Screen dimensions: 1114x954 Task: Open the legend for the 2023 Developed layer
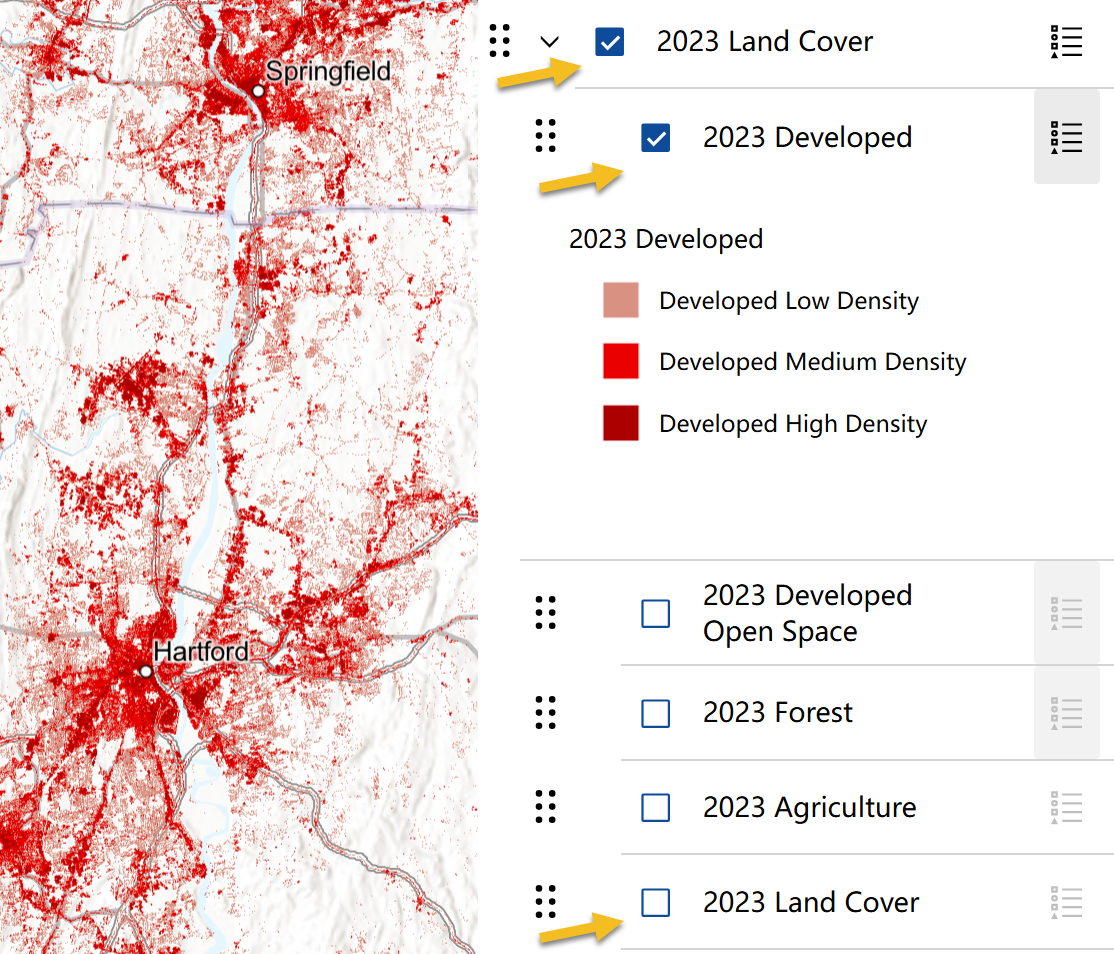[1067, 137]
